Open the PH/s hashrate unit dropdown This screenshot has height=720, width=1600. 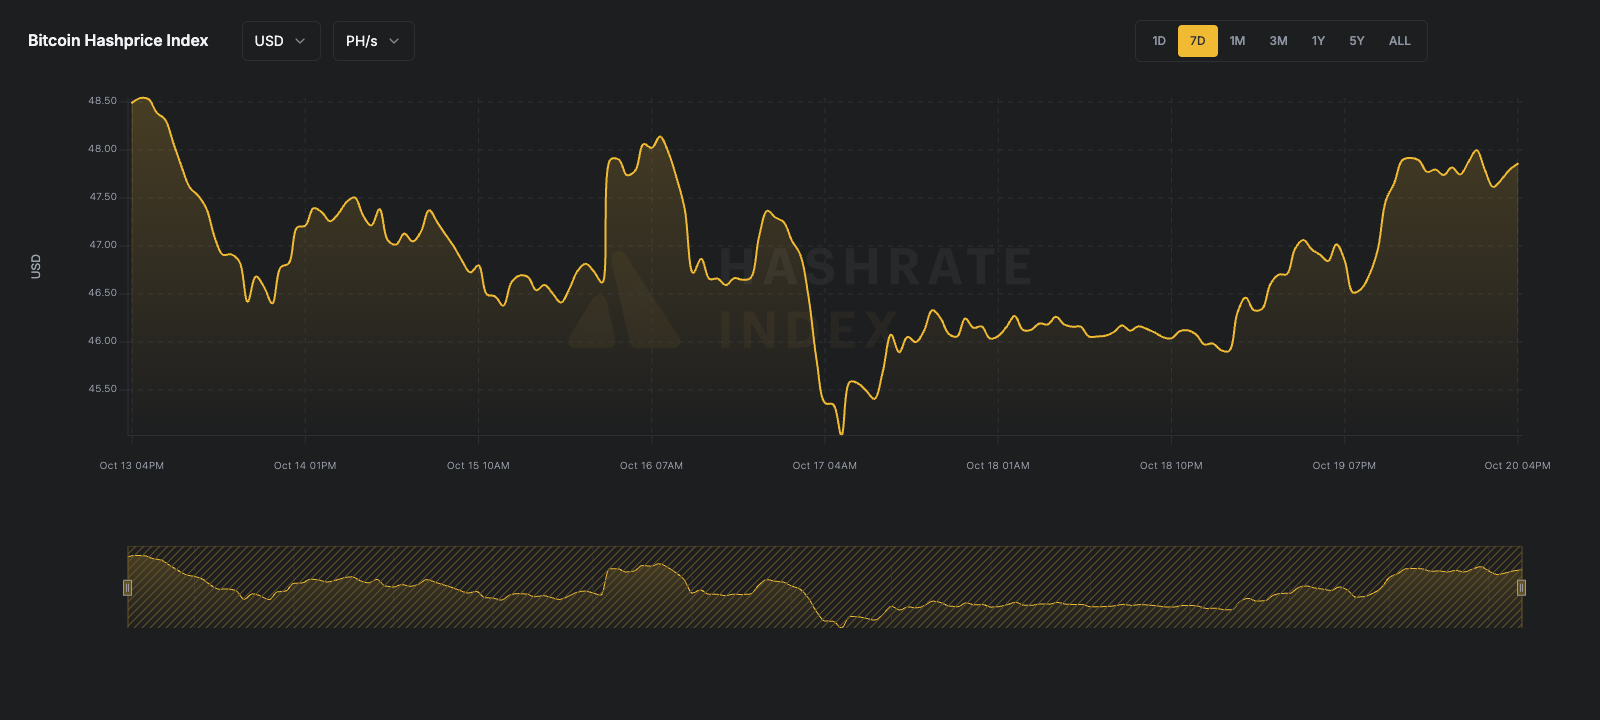[373, 41]
